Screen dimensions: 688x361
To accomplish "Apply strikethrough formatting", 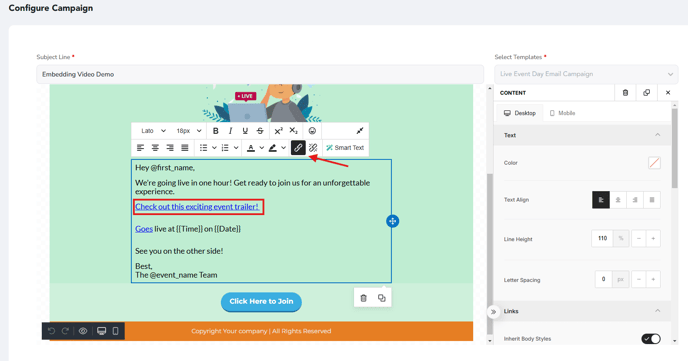I will tap(260, 131).
